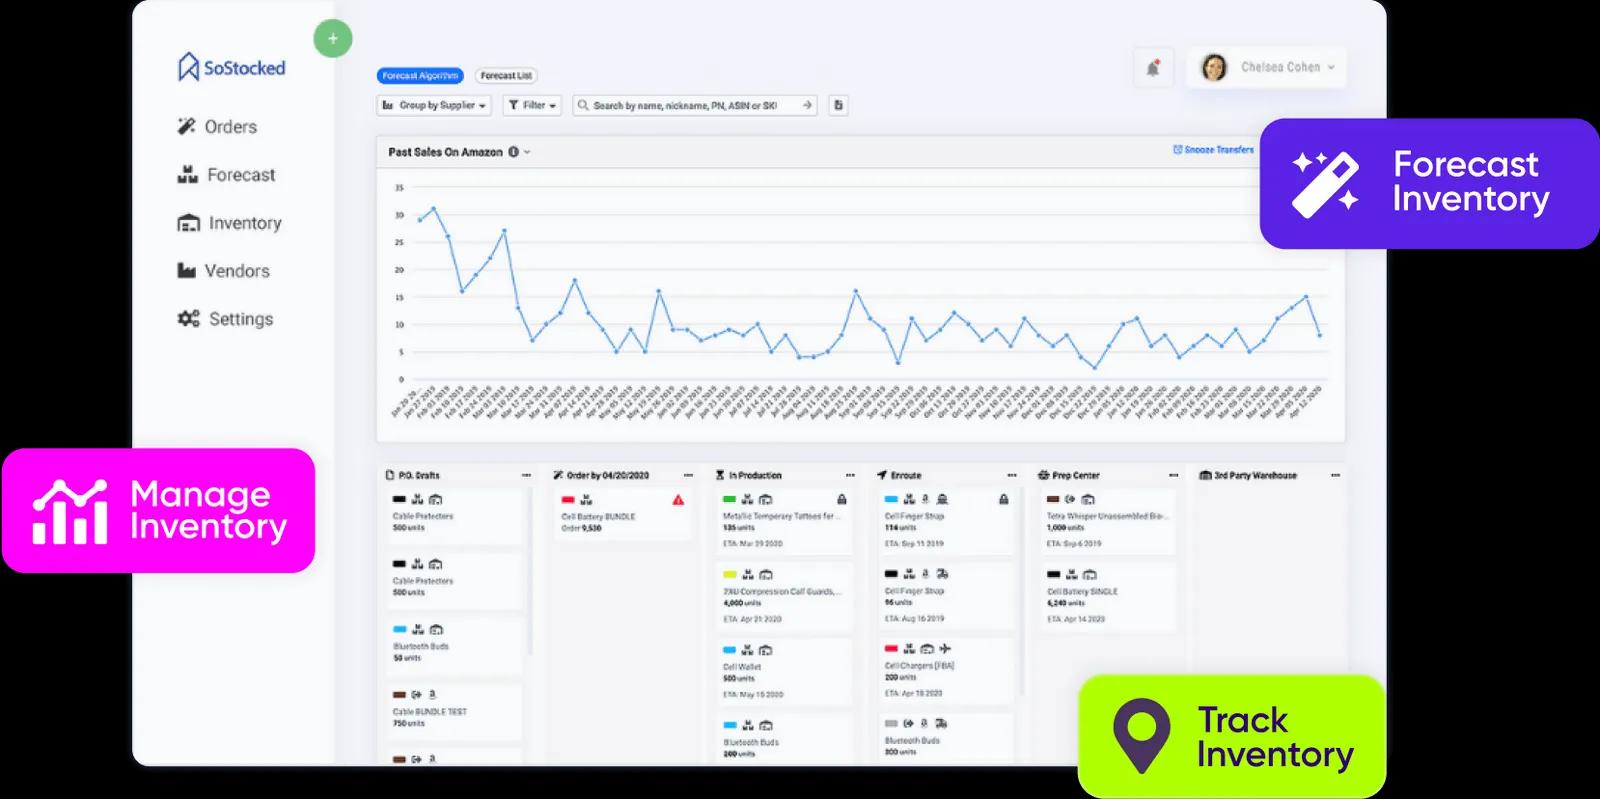Open Orders in the sidebar
The image size is (1600, 799).
(217, 127)
